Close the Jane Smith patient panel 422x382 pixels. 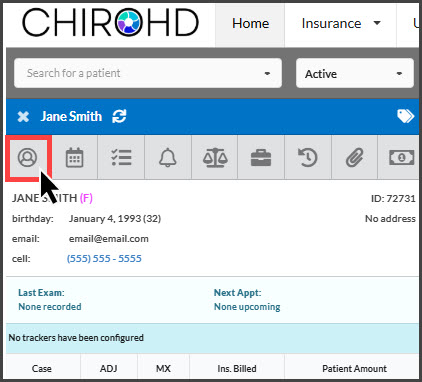pyautogui.click(x=23, y=117)
